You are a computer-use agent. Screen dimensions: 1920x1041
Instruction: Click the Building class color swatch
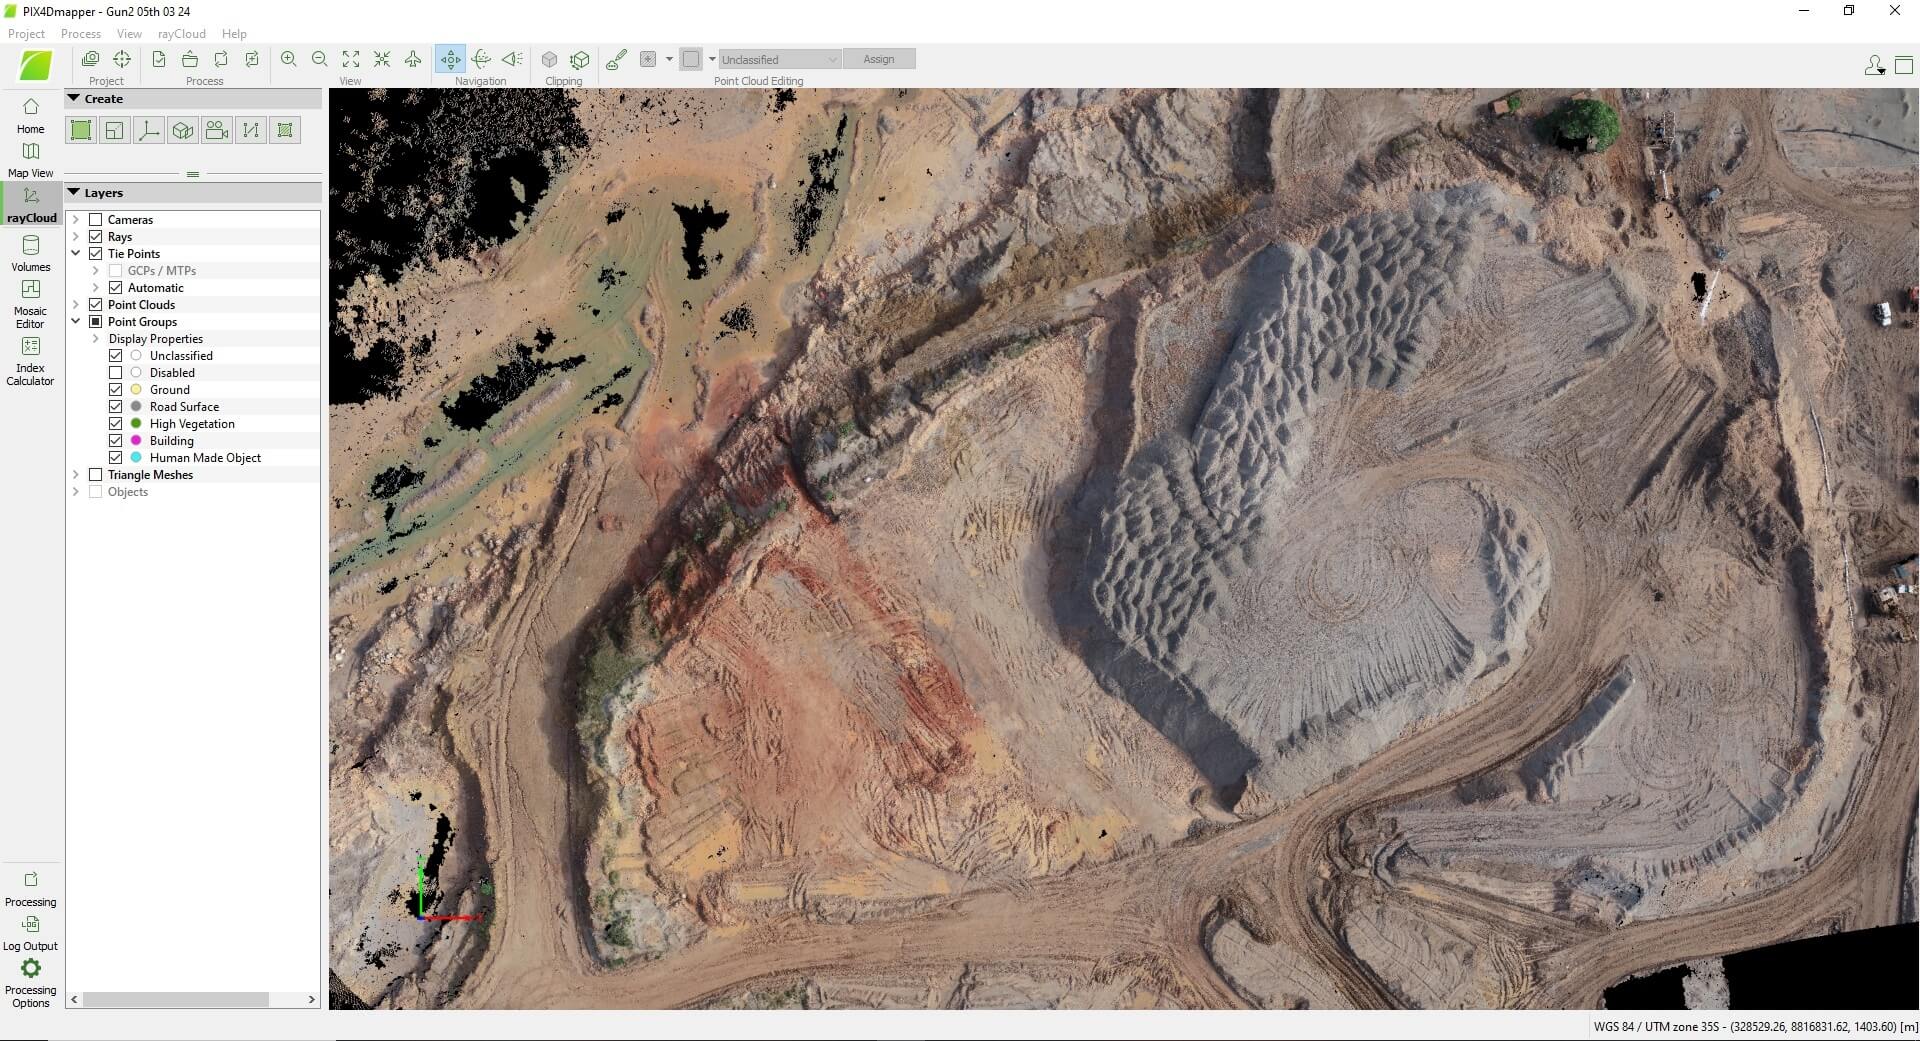[x=135, y=440]
